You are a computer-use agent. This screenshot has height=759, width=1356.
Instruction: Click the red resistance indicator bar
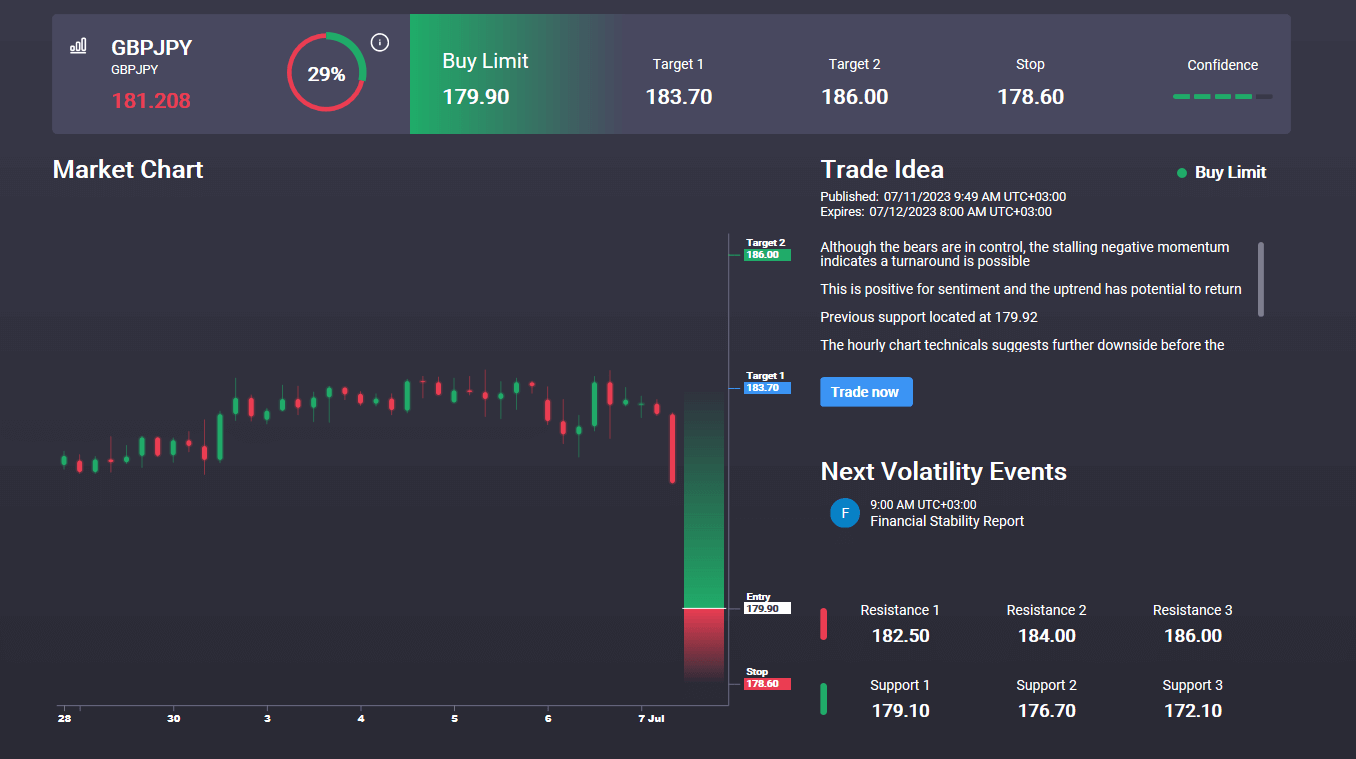824,623
